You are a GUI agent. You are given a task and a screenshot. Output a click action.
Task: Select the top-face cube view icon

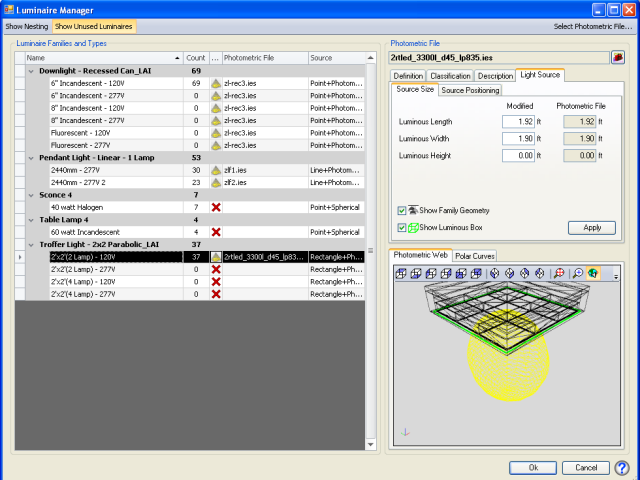[401, 273]
